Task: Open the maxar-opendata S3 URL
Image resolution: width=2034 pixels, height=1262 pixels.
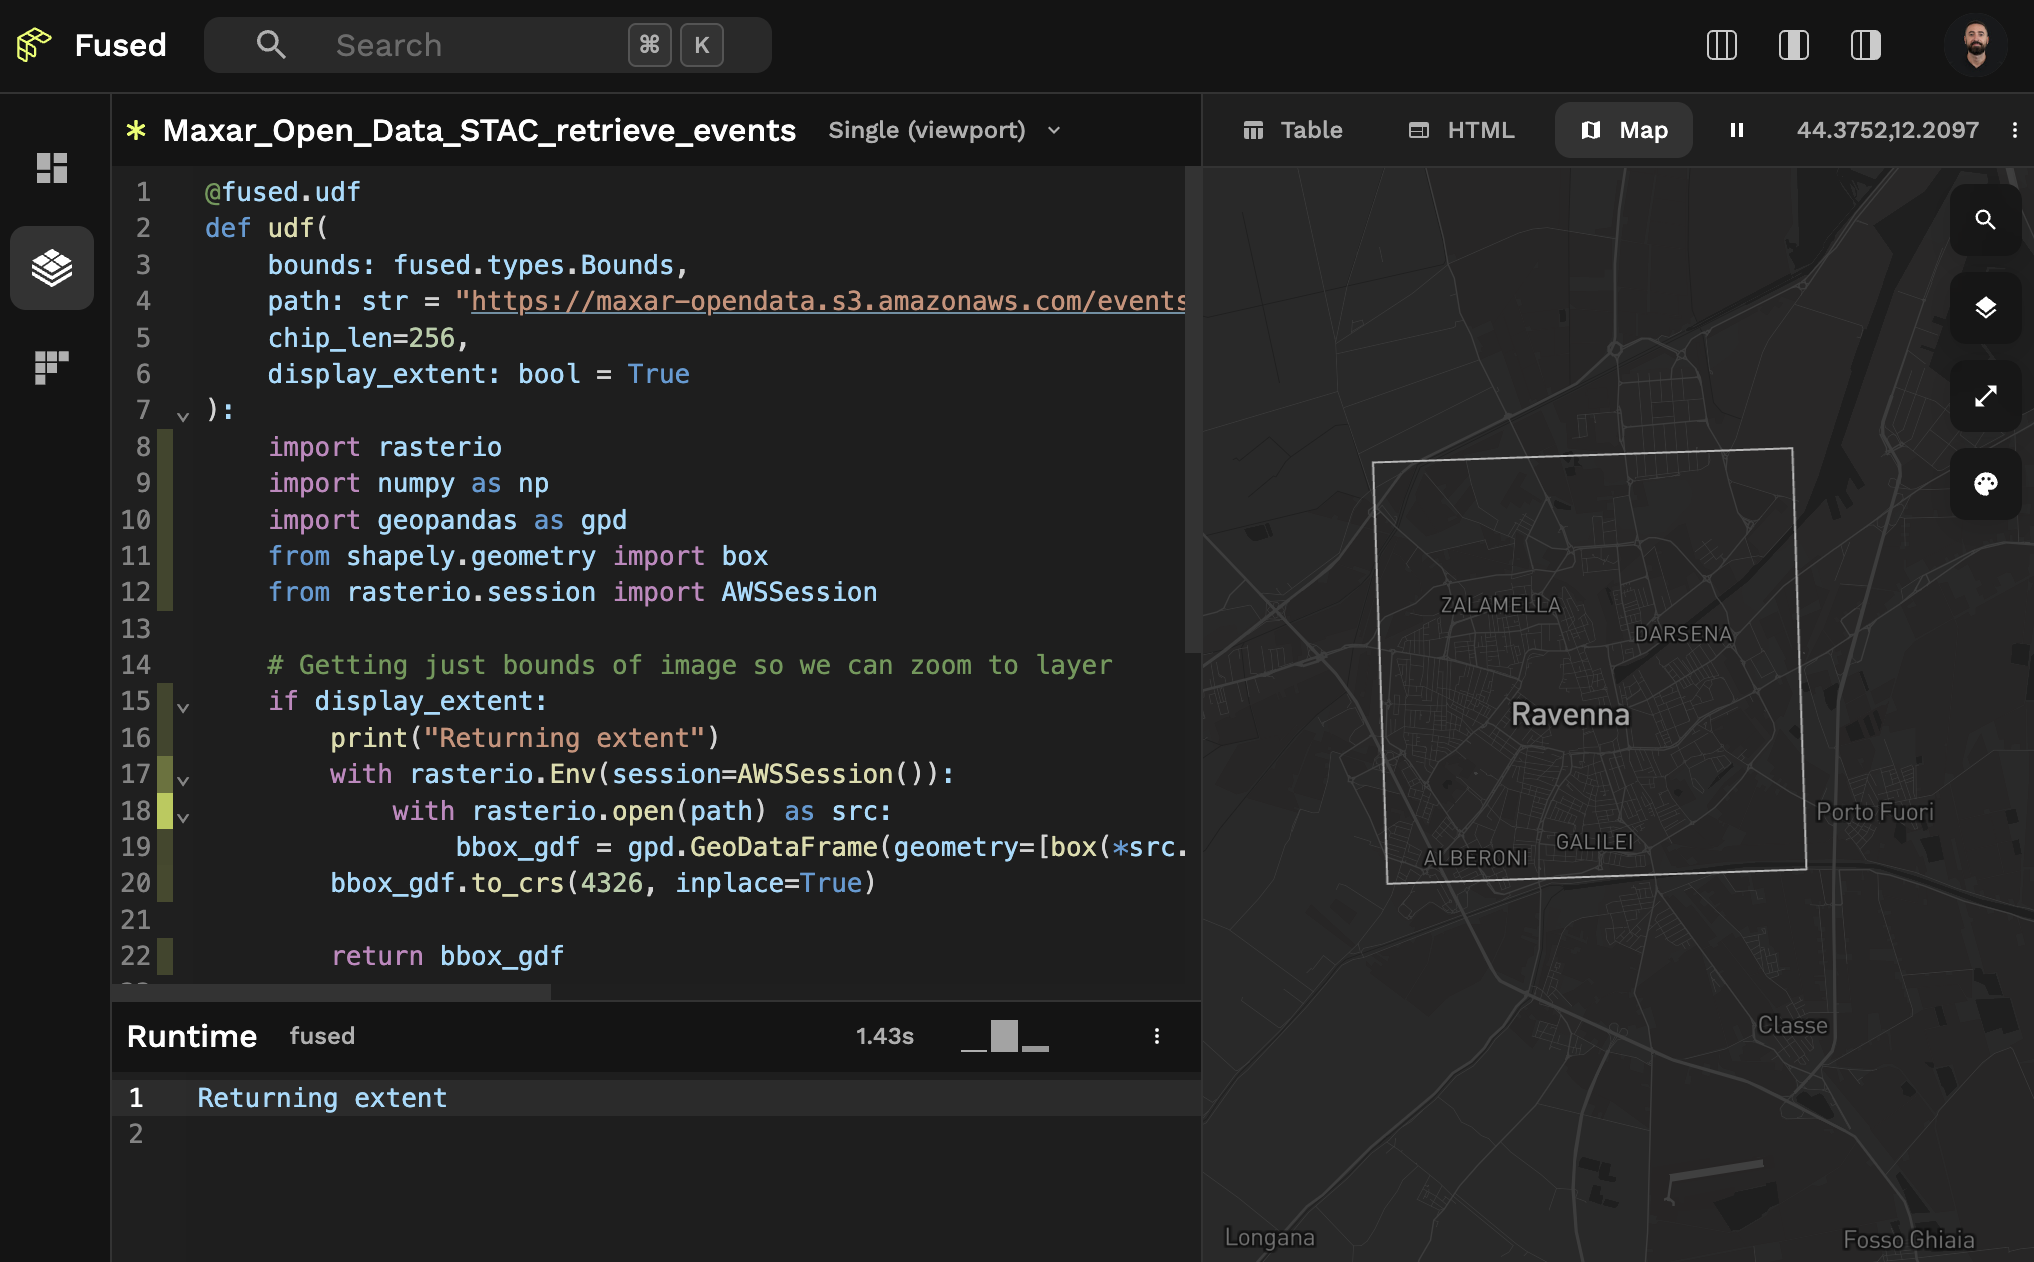Action: coord(820,301)
